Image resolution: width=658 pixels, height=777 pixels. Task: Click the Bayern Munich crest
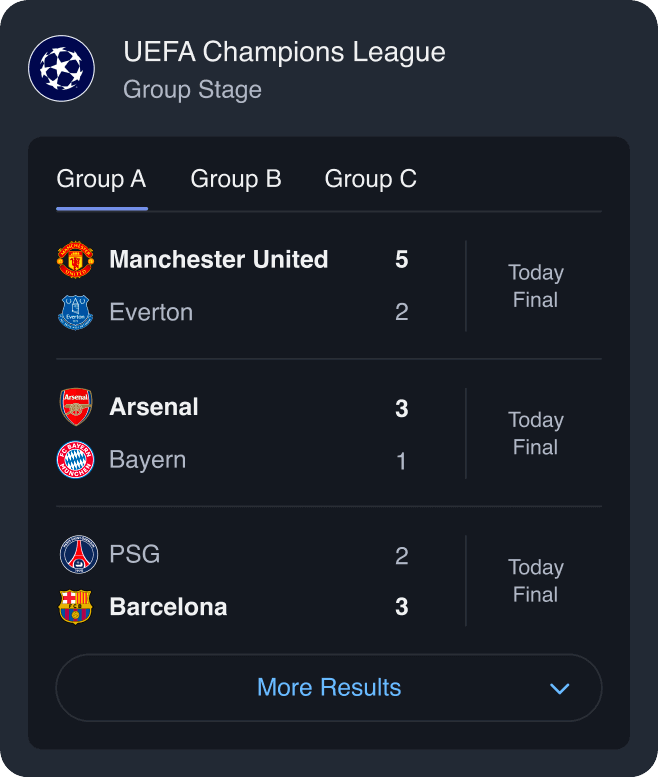pyautogui.click(x=75, y=460)
